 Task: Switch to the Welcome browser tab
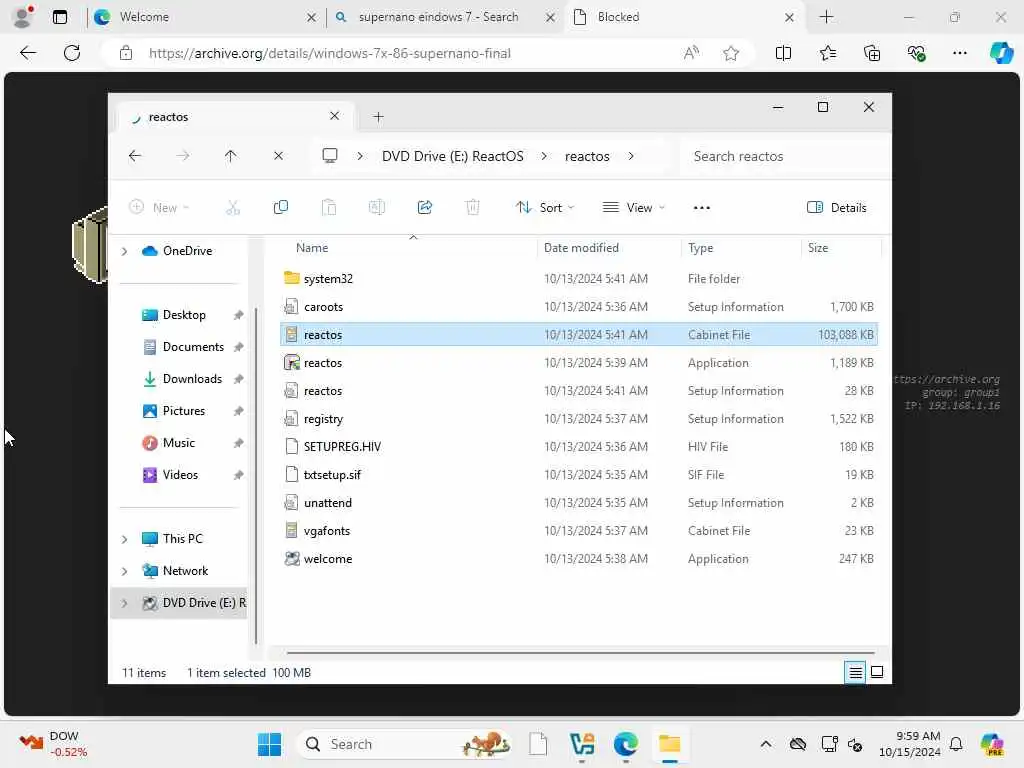point(204,17)
